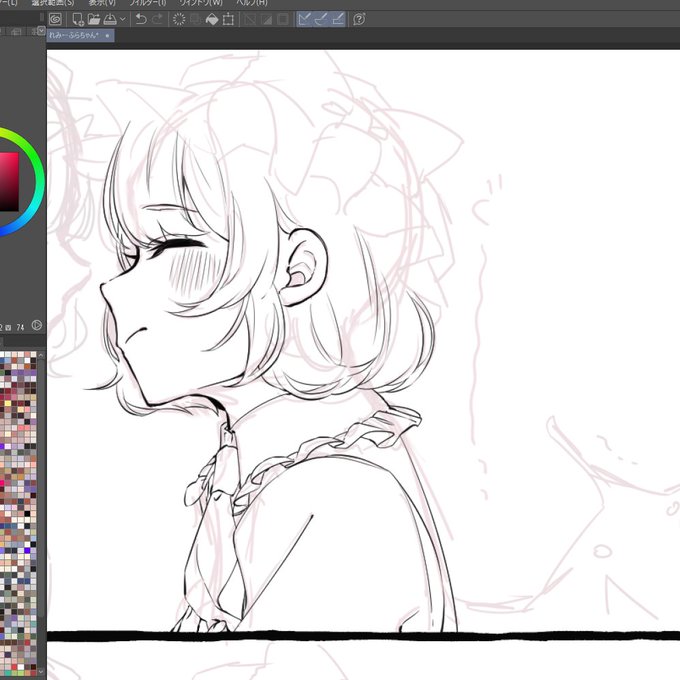680x680 pixels.
Task: Click the Clear (dotted circle) icon
Action: tap(179, 19)
